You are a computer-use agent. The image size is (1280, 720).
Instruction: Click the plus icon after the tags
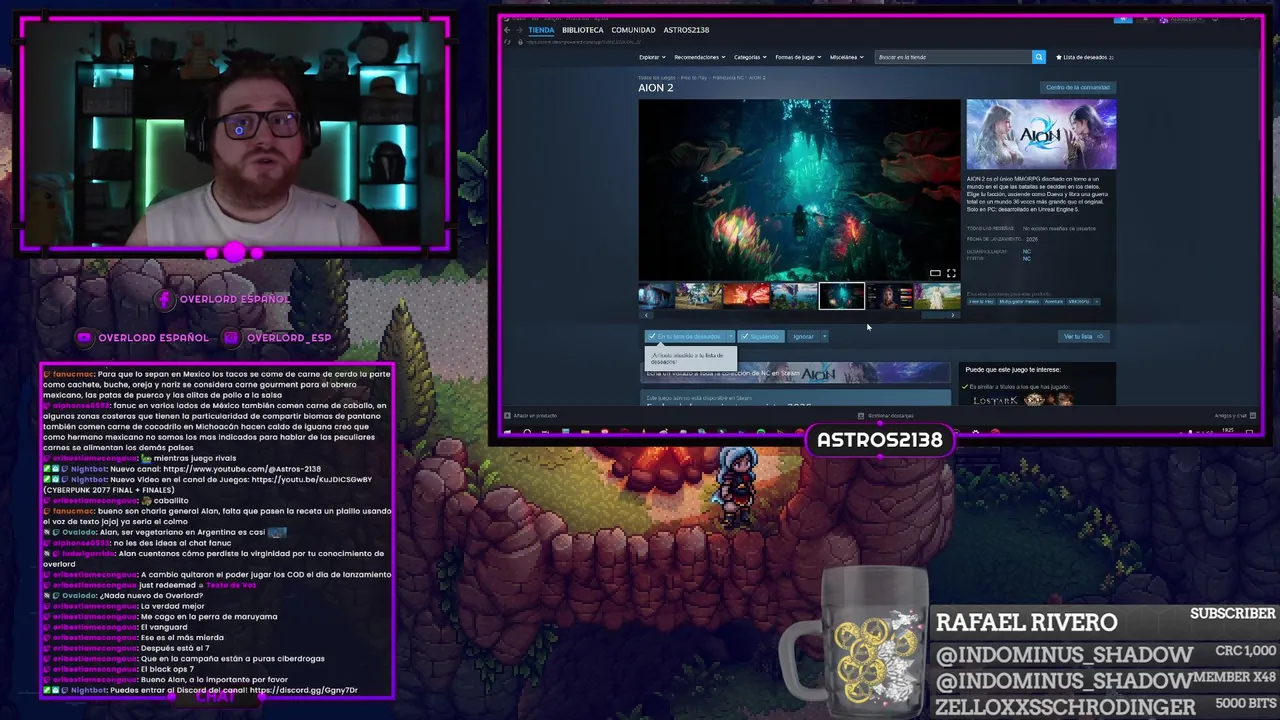[1096, 301]
